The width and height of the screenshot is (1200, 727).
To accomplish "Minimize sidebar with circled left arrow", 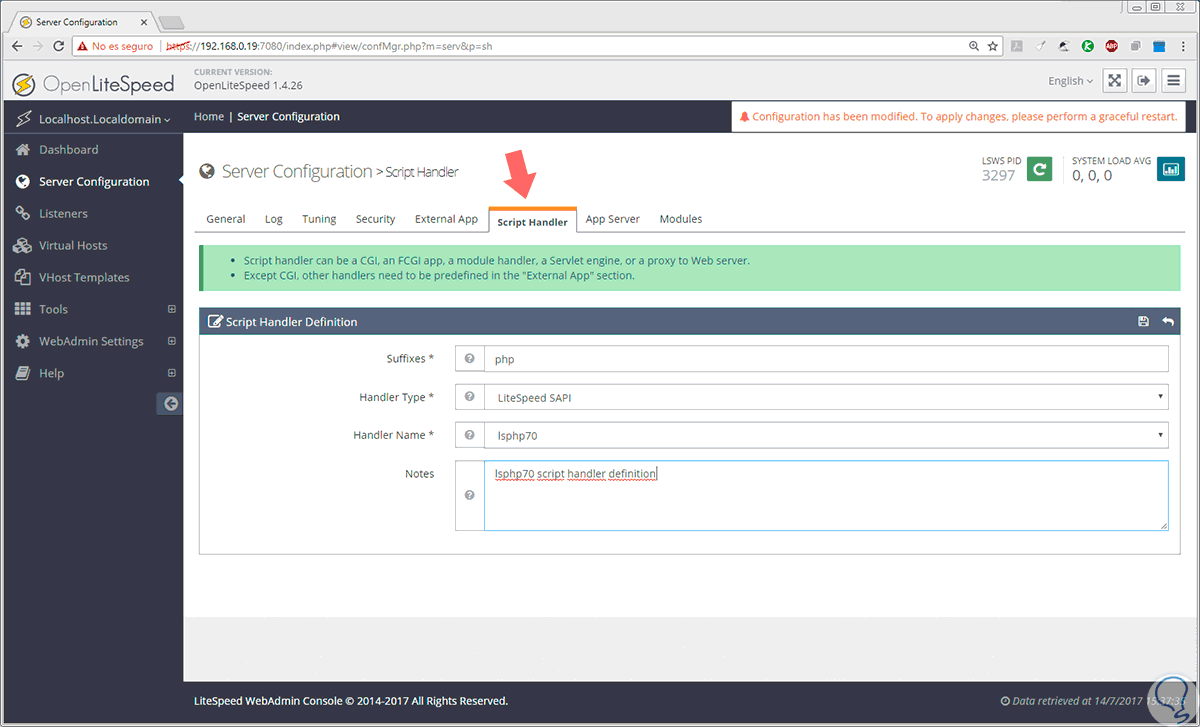I will [x=170, y=404].
